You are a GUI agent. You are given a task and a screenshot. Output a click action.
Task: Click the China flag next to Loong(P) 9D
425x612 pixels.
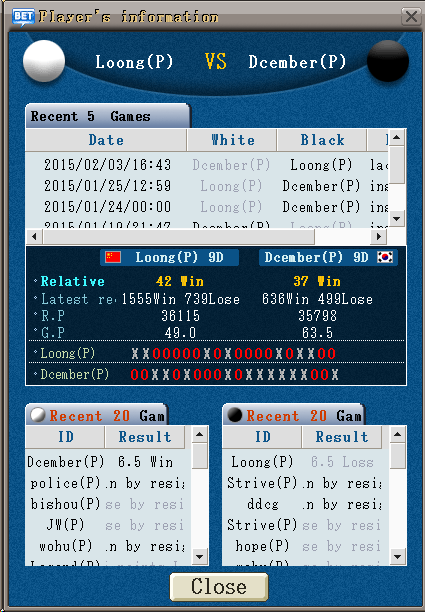113,257
